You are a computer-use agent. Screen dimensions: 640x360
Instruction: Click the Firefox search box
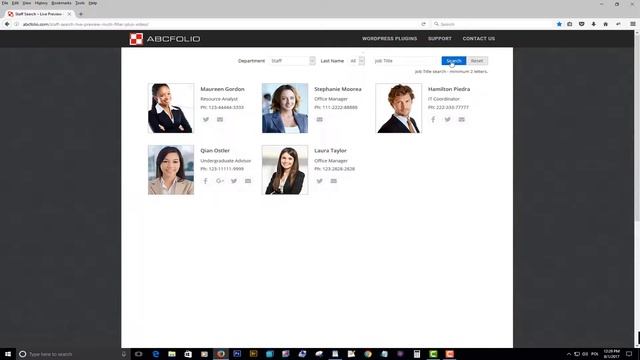(x=492, y=24)
